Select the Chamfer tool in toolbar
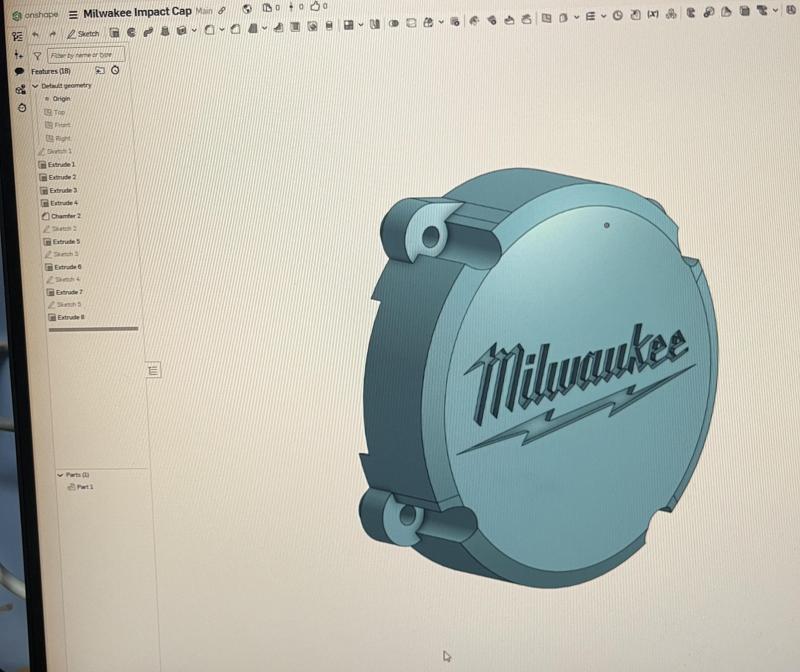The width and height of the screenshot is (800, 672). (235, 29)
